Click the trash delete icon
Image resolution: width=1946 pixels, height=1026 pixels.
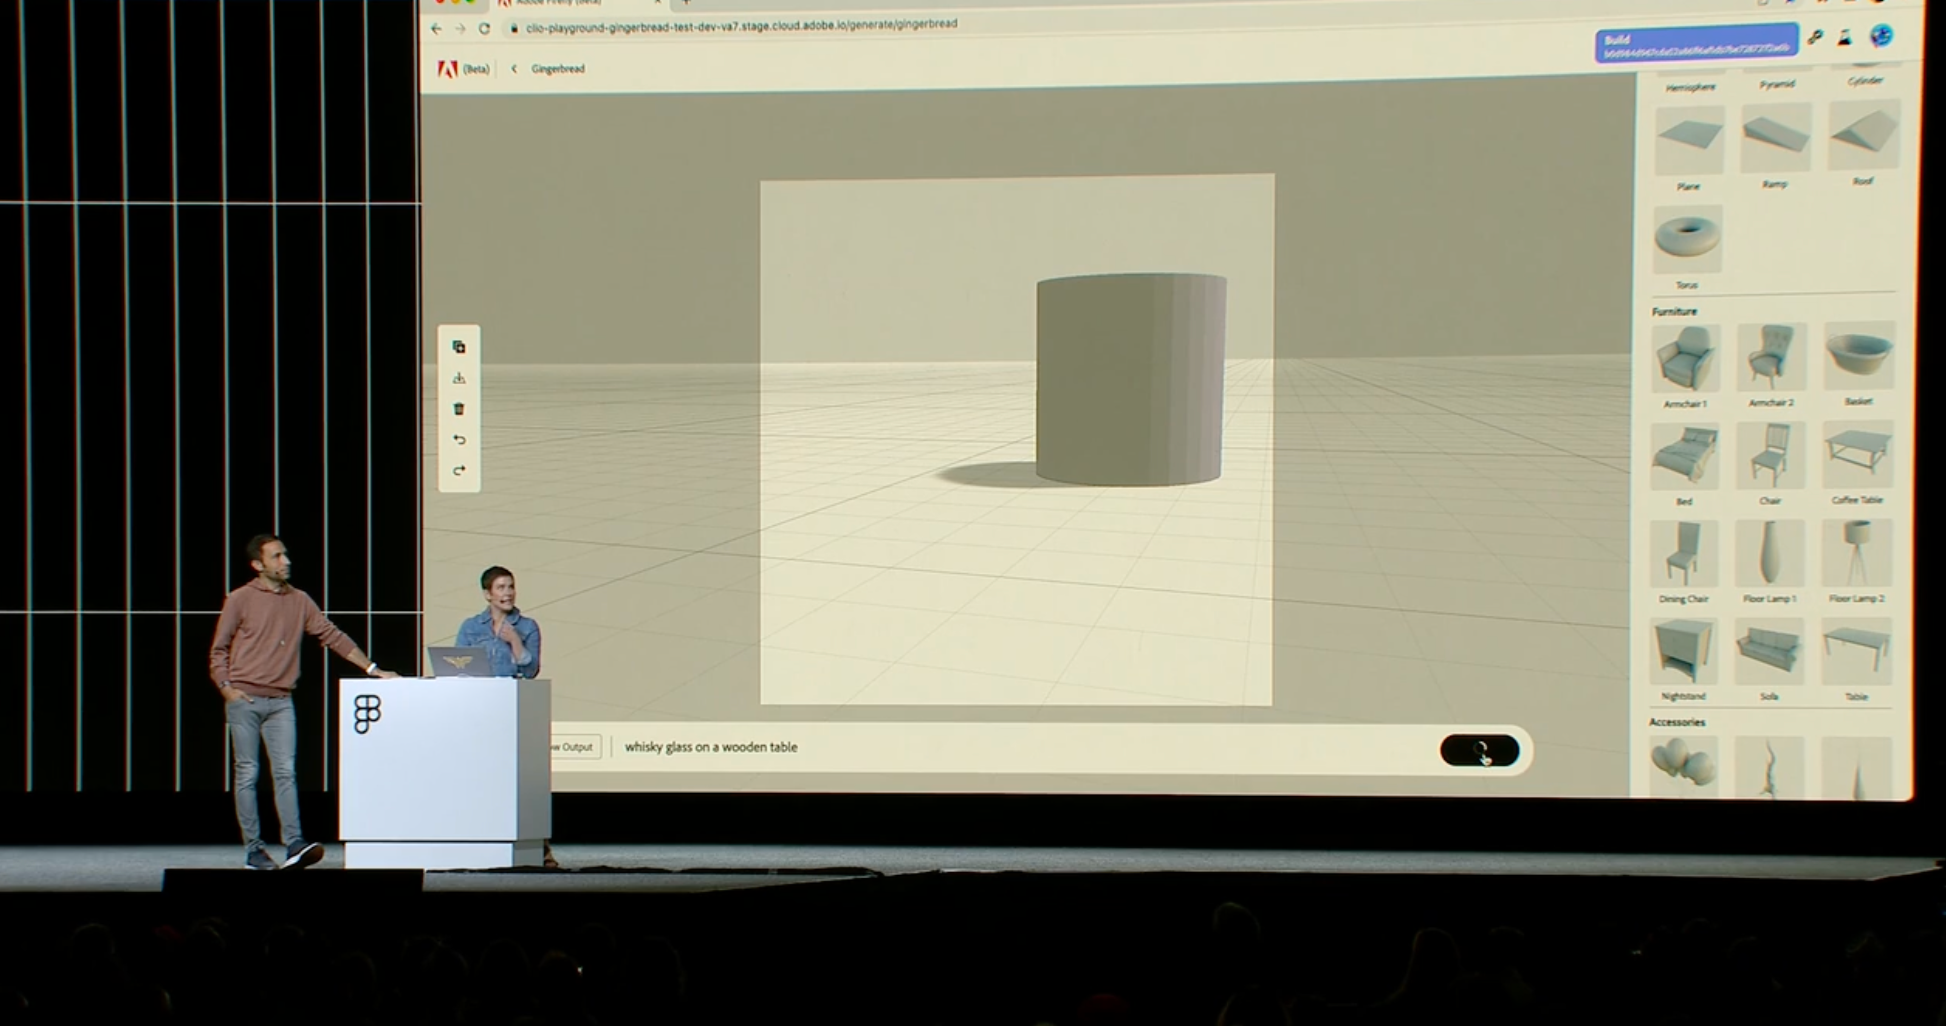(459, 409)
